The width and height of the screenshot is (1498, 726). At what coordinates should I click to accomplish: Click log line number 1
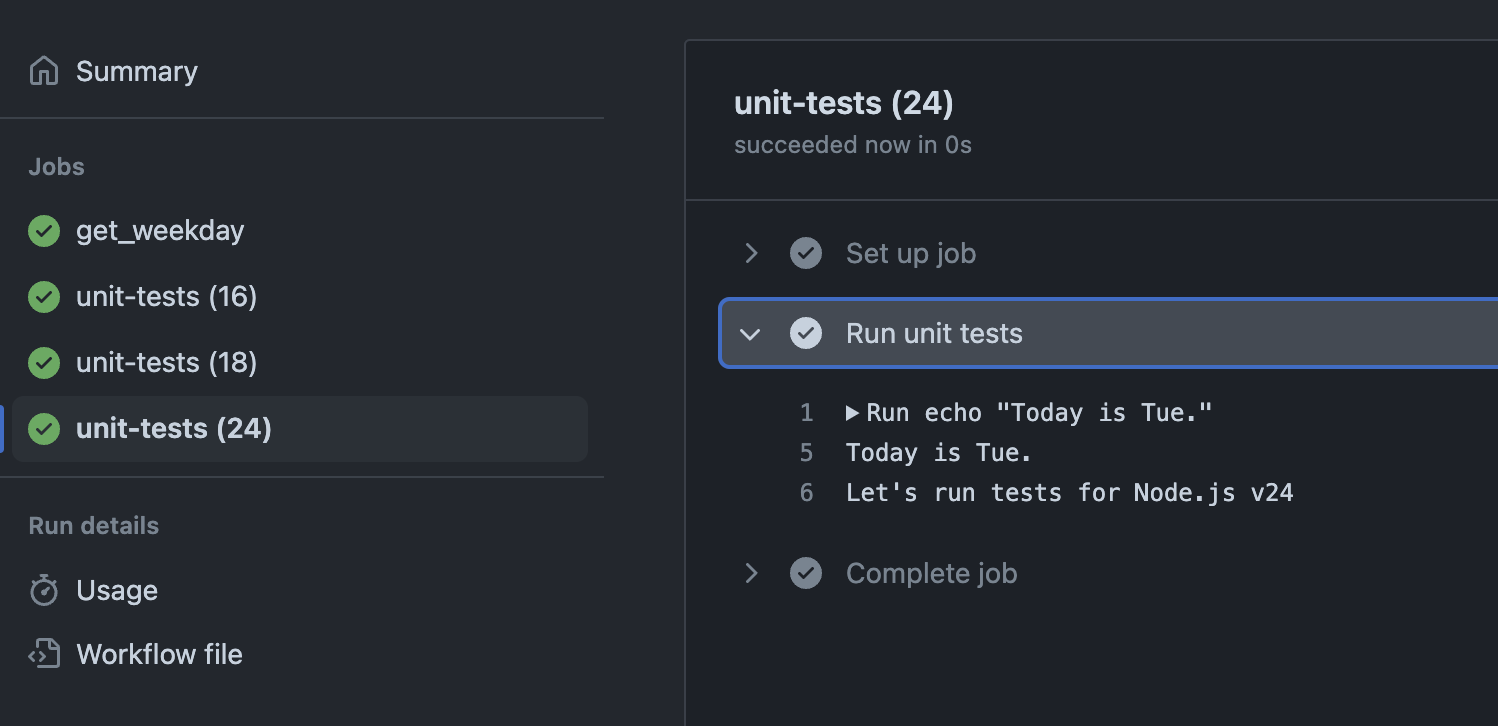(x=807, y=413)
